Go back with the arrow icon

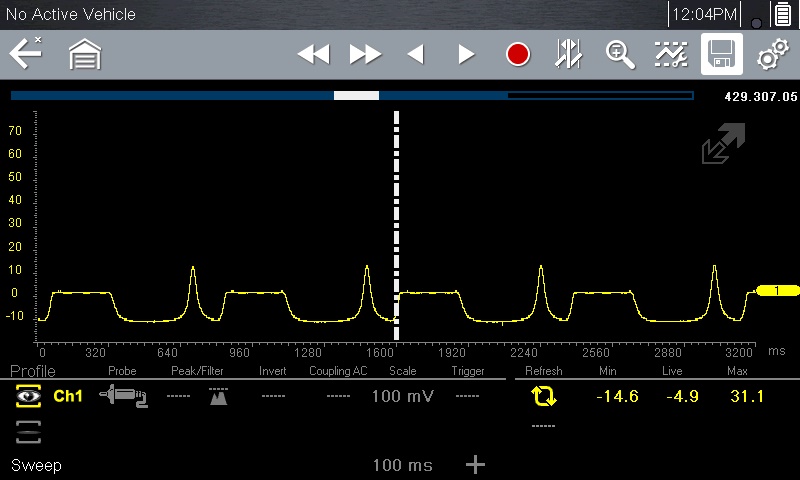click(x=26, y=53)
